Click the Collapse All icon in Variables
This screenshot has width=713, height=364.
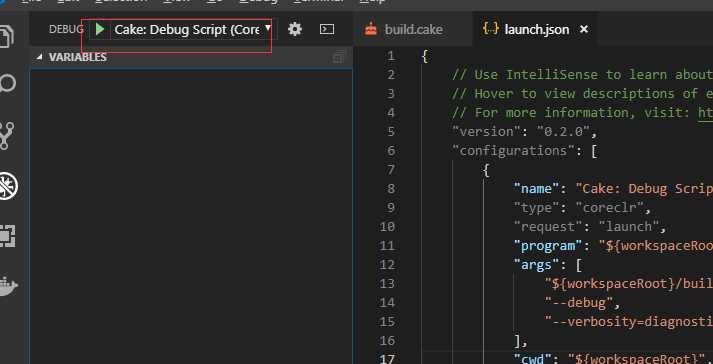tap(338, 57)
